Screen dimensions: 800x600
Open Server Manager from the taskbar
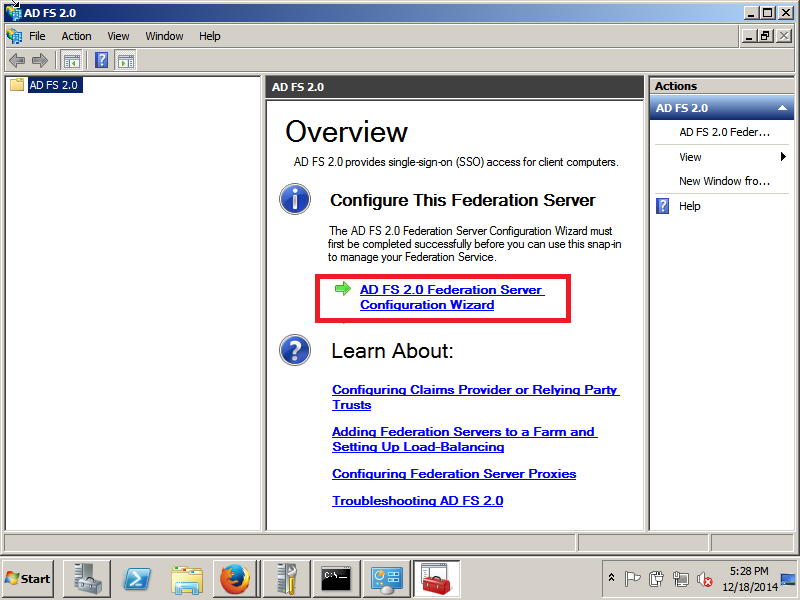86,578
